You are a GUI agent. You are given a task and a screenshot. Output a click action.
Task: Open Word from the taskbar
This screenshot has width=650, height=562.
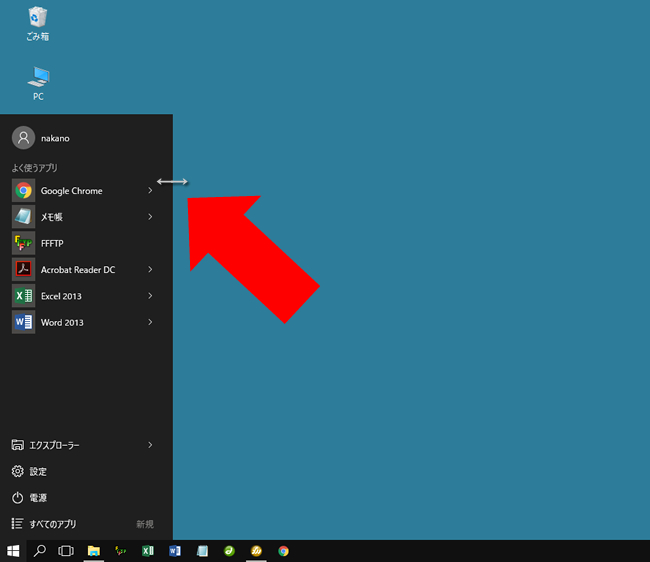click(x=175, y=551)
